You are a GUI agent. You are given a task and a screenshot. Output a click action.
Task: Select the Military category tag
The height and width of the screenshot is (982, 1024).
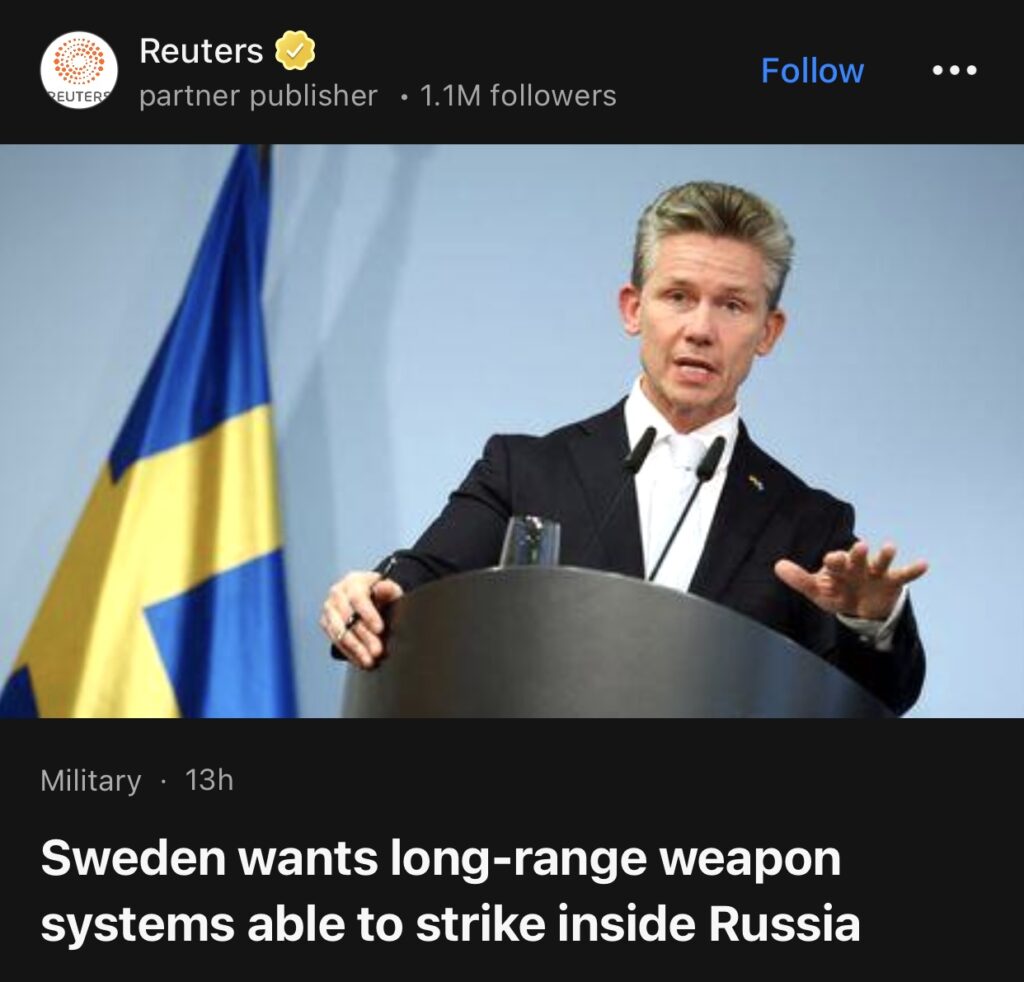pyautogui.click(x=91, y=780)
